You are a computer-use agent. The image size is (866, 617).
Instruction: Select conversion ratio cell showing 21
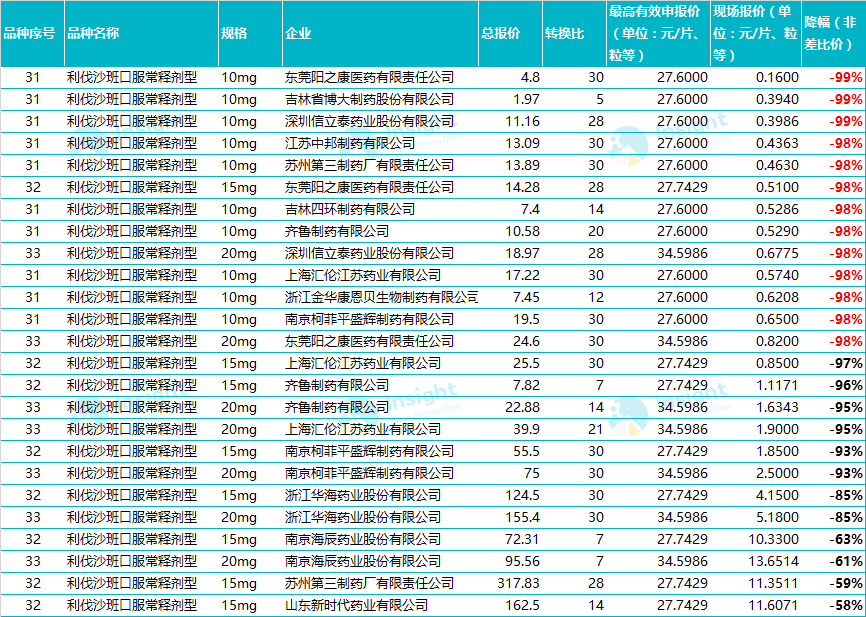pos(596,429)
